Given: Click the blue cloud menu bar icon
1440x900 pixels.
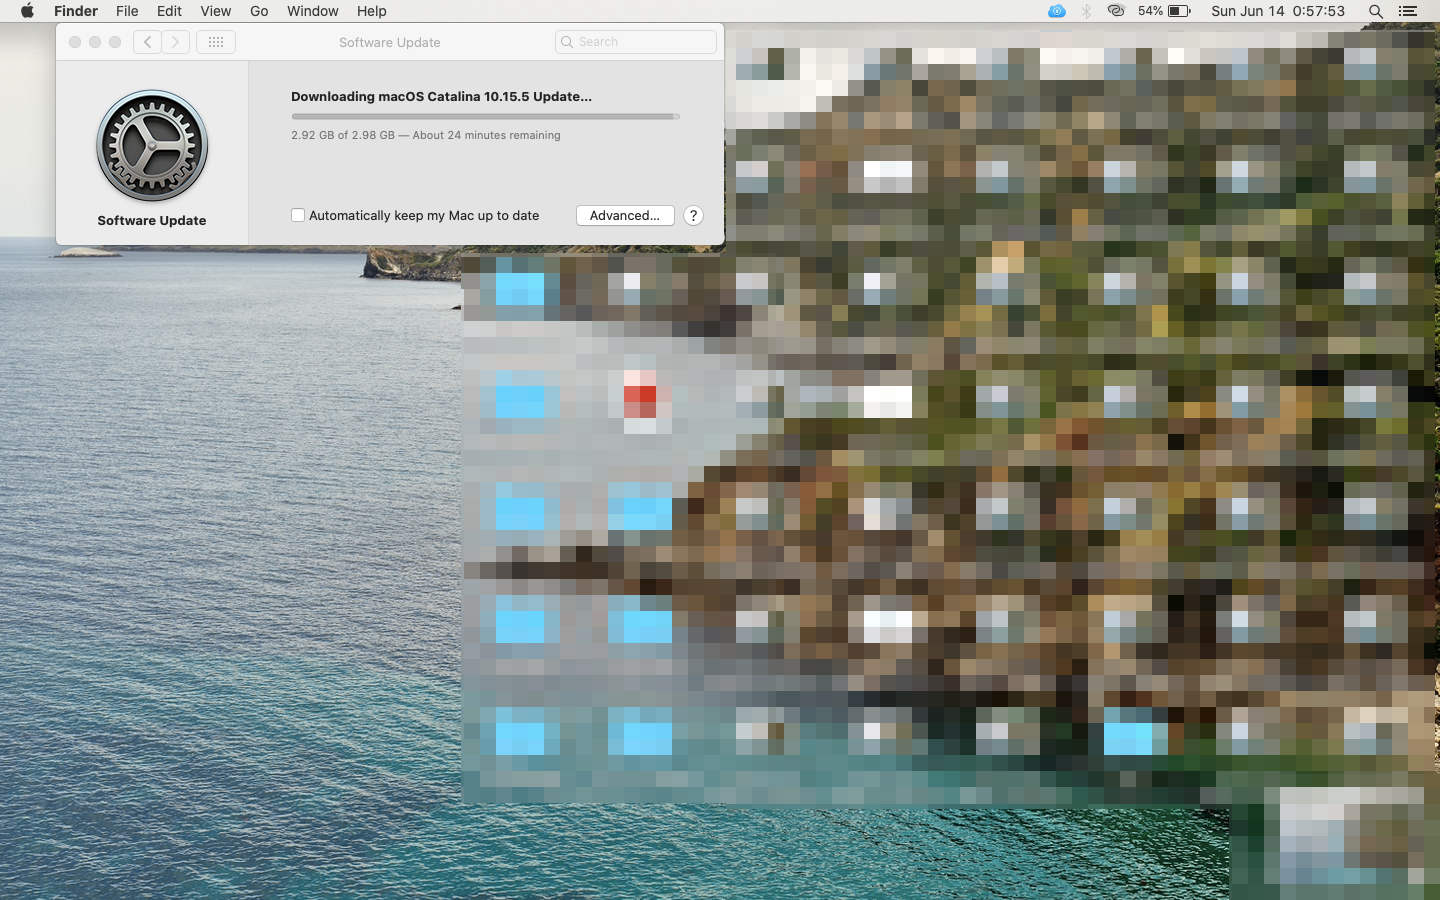Looking at the screenshot, I should [x=1056, y=11].
